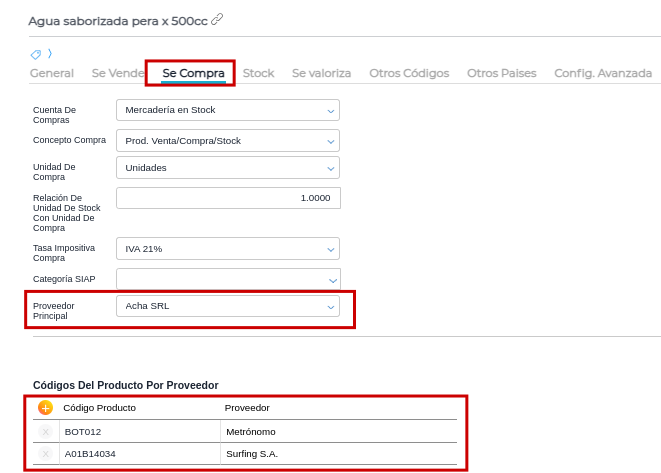
Task: Select the Otros Códigos tab
Action: (x=409, y=73)
